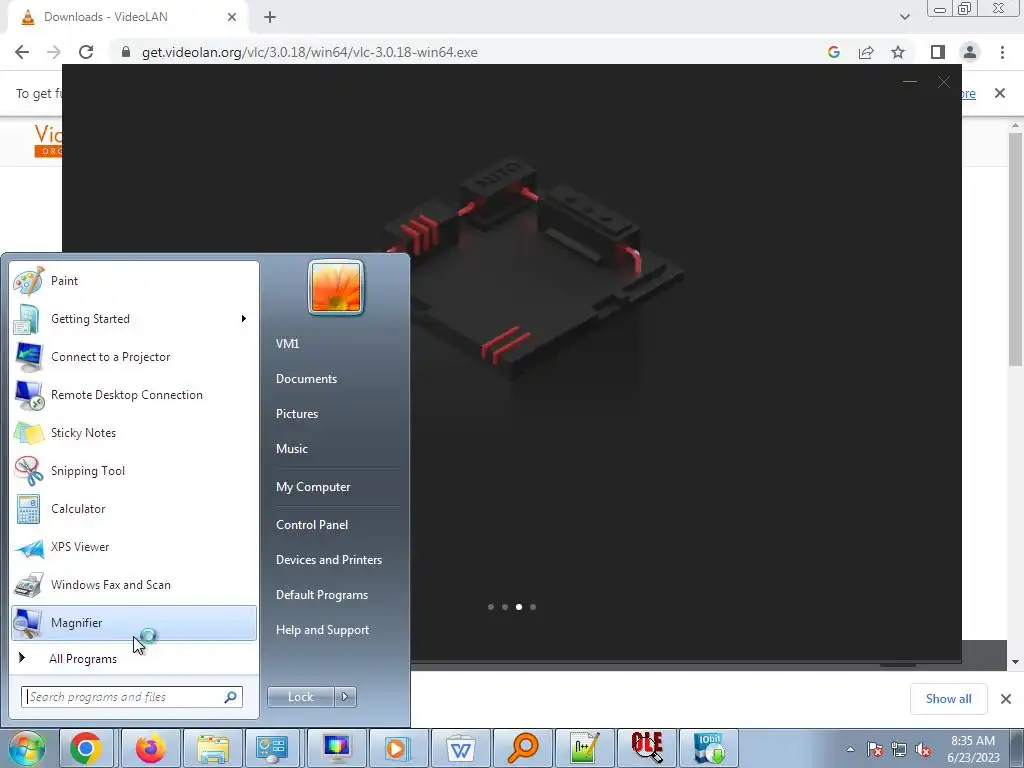Bookmark this tab with star icon
This screenshot has width=1024, height=768.
click(x=898, y=52)
